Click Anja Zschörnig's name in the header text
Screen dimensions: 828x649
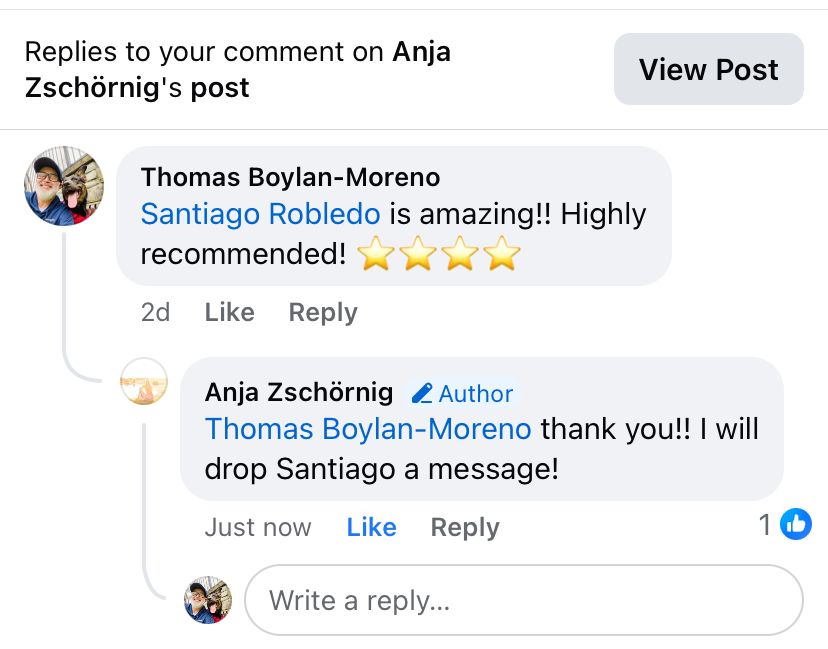238,69
